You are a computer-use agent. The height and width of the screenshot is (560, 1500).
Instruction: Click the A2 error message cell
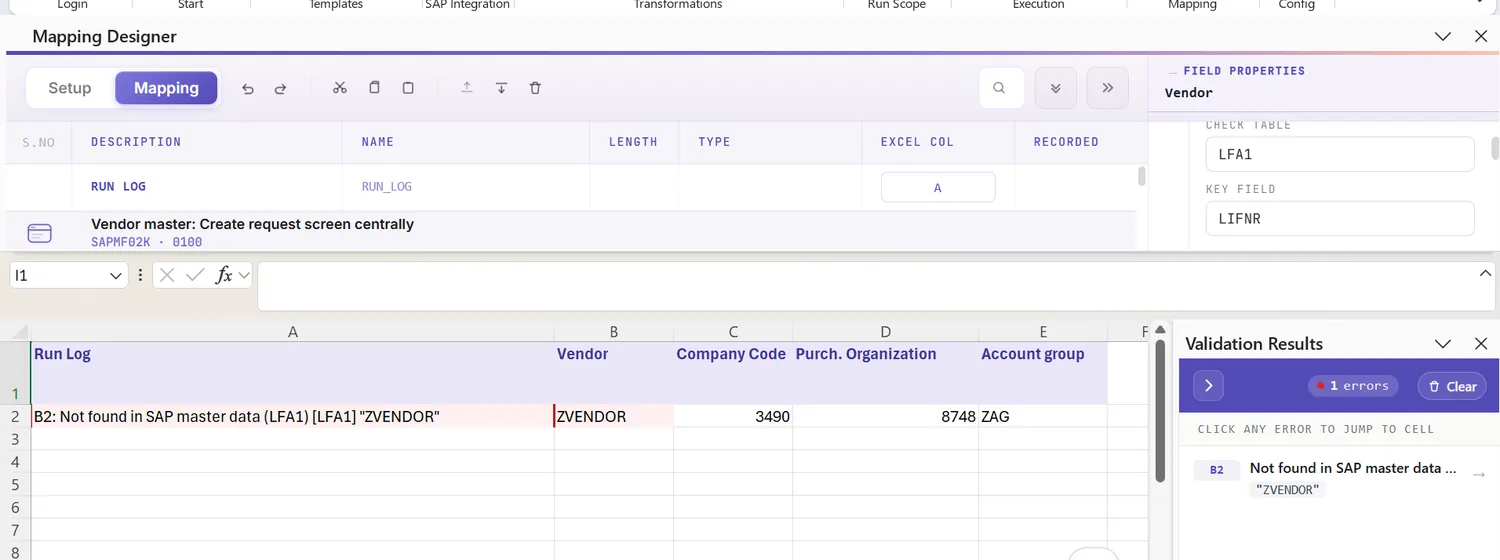(292, 416)
